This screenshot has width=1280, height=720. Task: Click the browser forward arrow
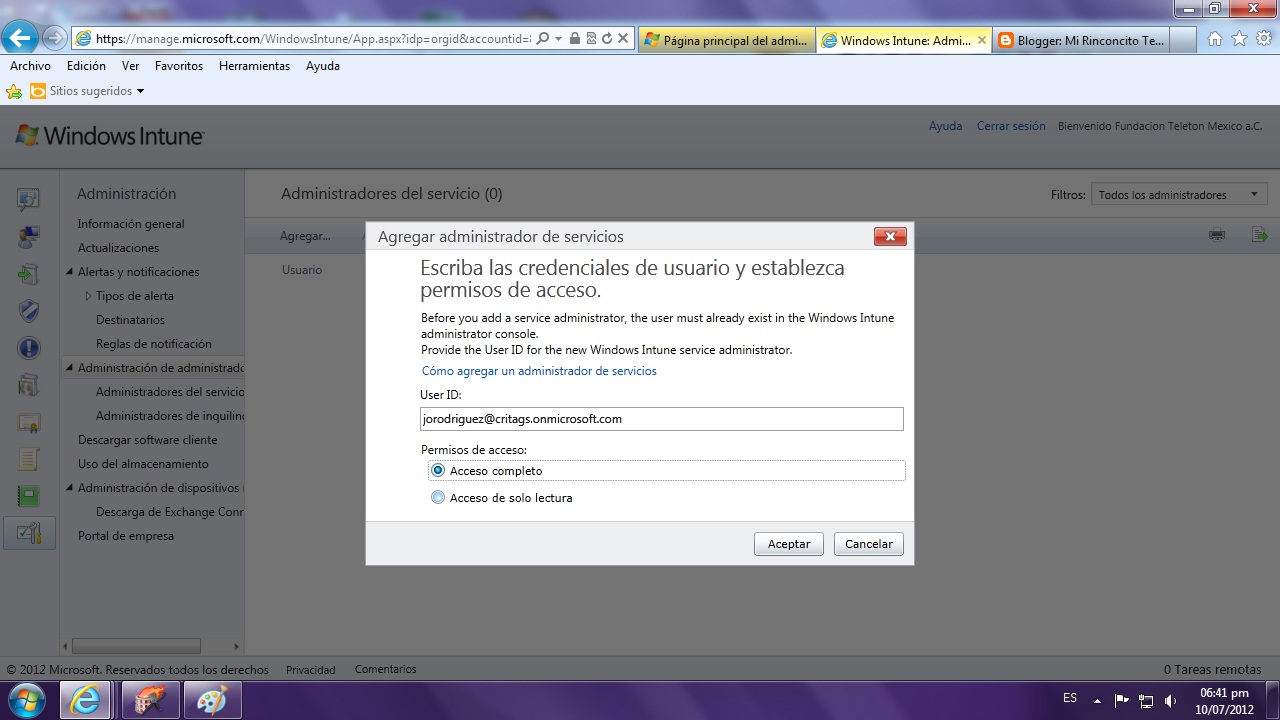point(55,38)
